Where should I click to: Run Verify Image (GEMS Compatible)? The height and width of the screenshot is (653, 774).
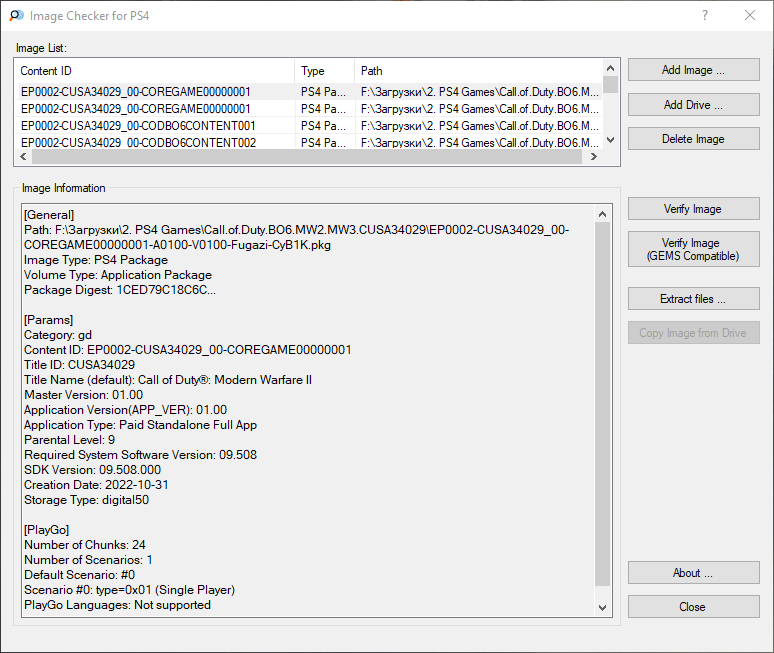pyautogui.click(x=694, y=249)
